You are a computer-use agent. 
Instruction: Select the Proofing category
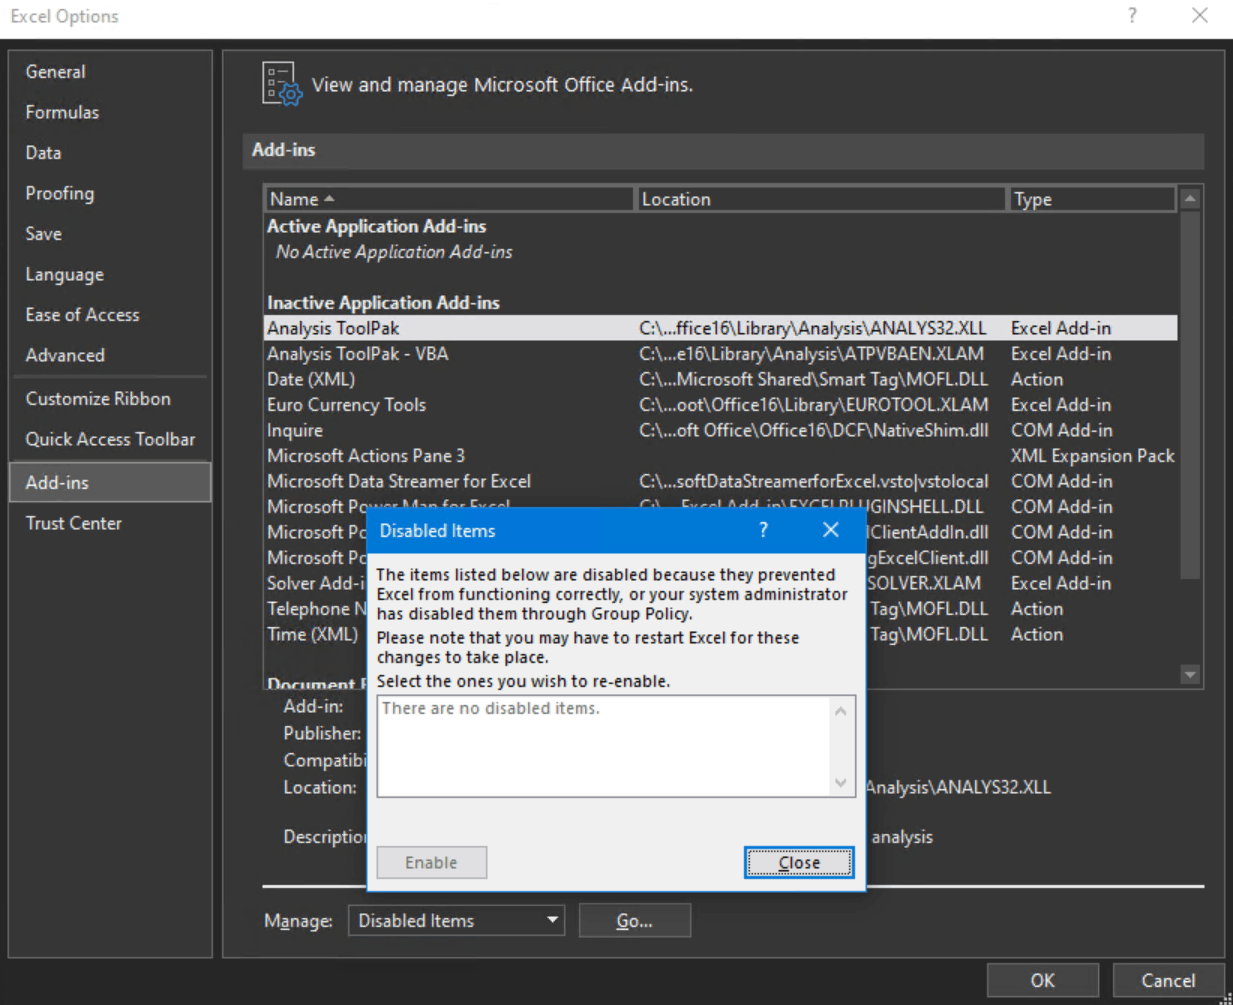[59, 193]
